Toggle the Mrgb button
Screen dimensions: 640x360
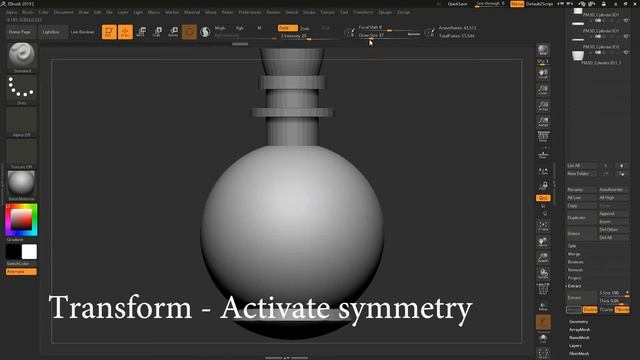pos(220,28)
